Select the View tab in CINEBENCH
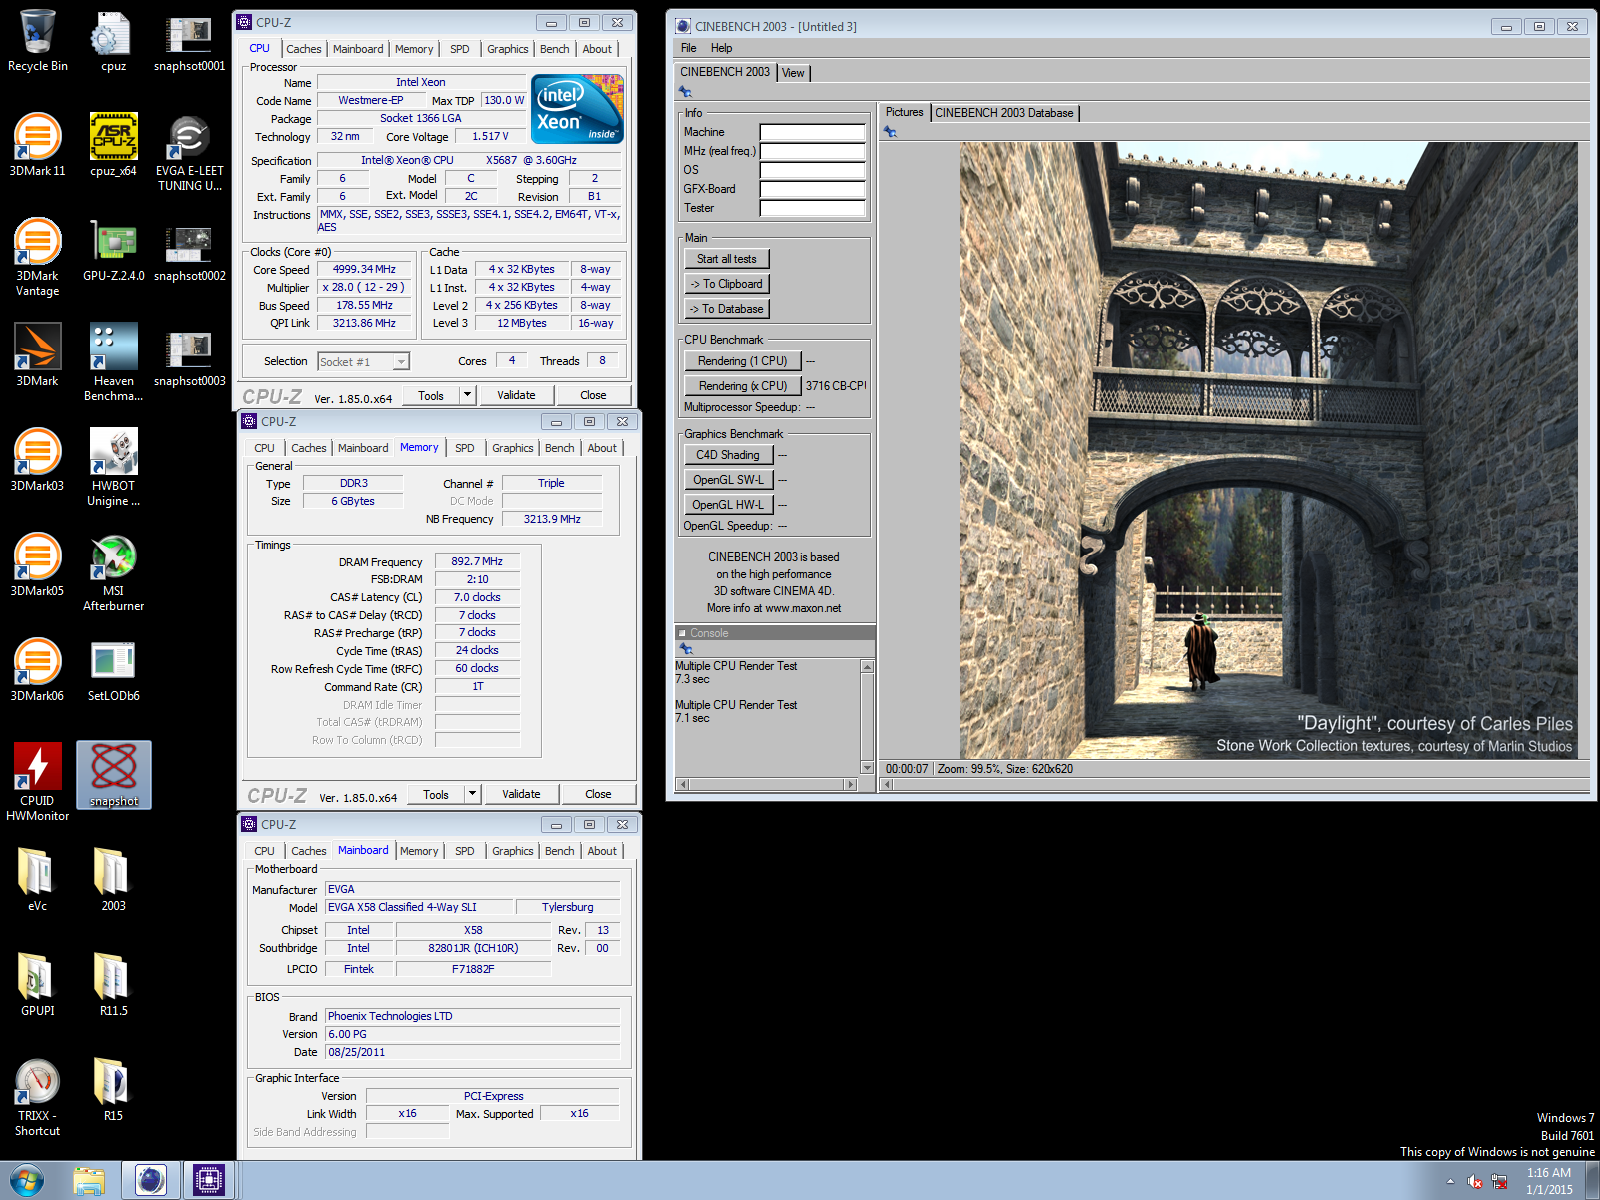The width and height of the screenshot is (1600, 1200). click(x=793, y=73)
